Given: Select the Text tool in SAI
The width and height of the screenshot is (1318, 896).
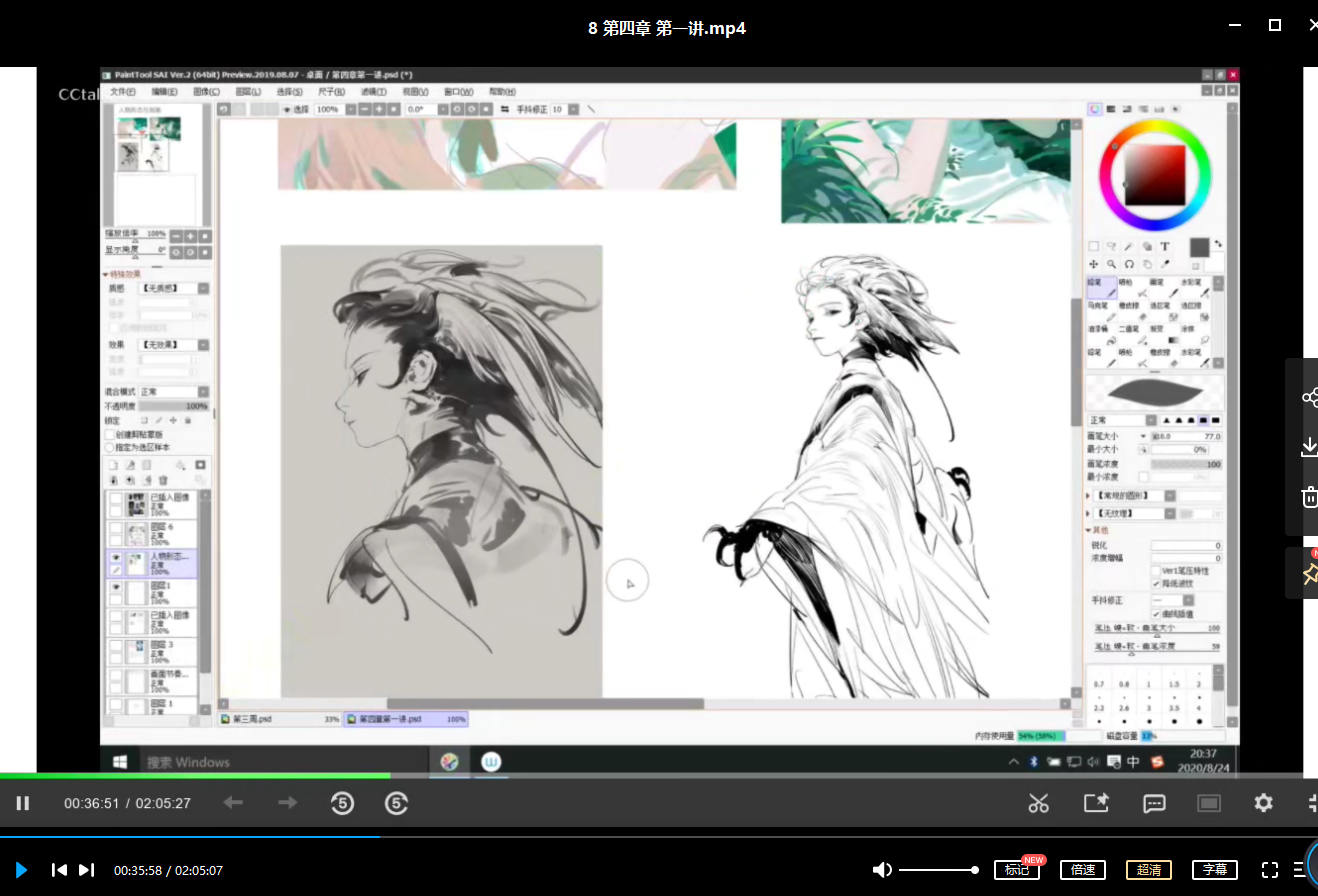Looking at the screenshot, I should point(1165,246).
